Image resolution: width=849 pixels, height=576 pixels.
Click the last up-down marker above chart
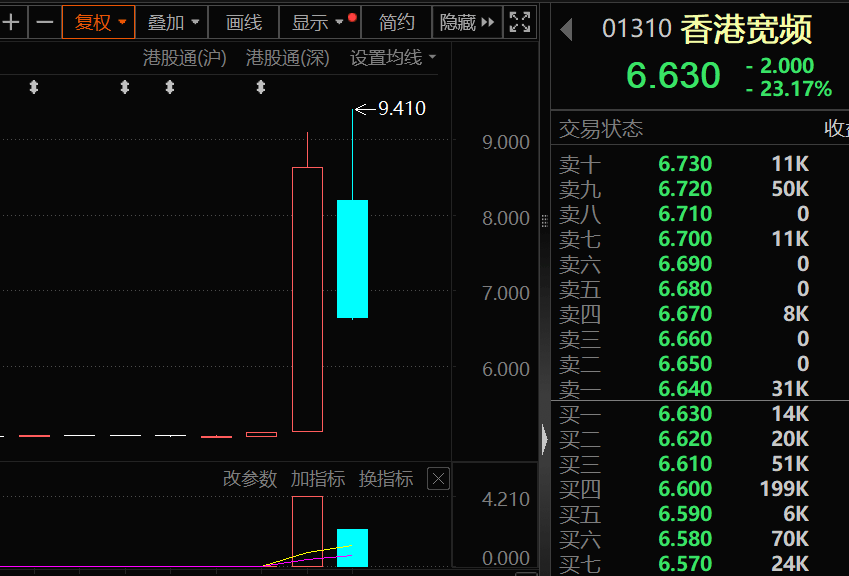pos(261,88)
